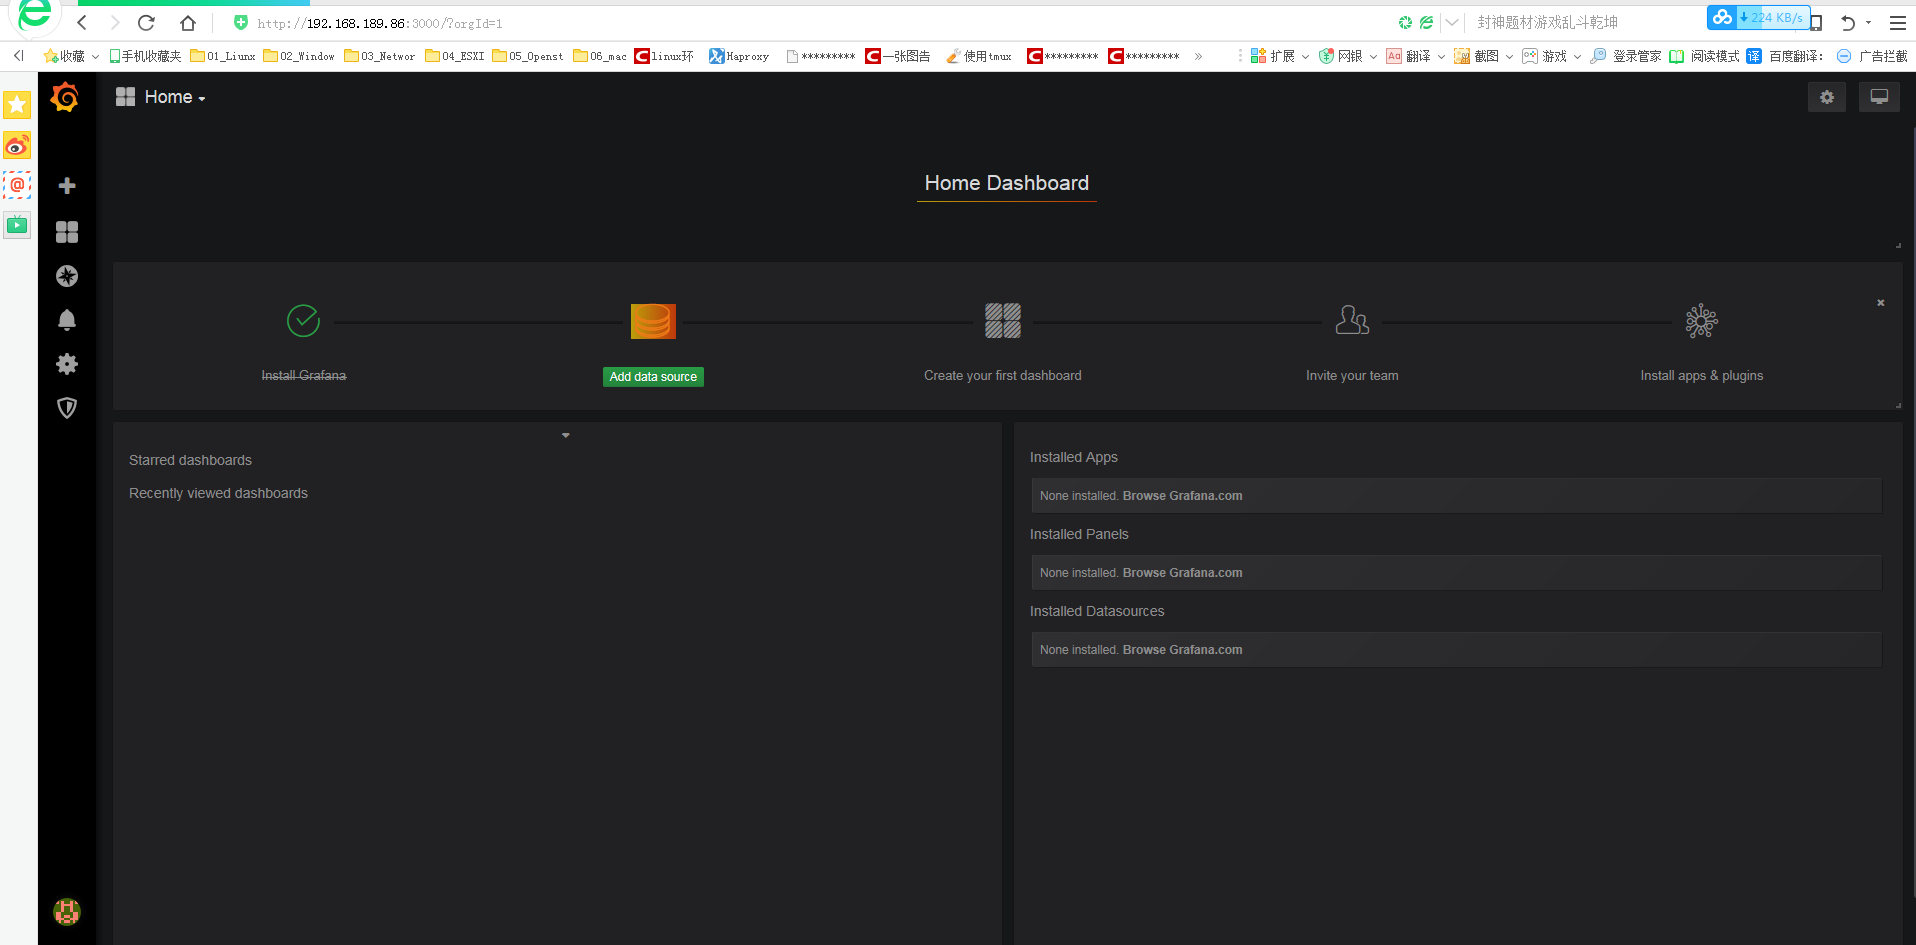Open the 03_Networ bookmark folder
This screenshot has height=945, width=1916.
tap(380, 56)
